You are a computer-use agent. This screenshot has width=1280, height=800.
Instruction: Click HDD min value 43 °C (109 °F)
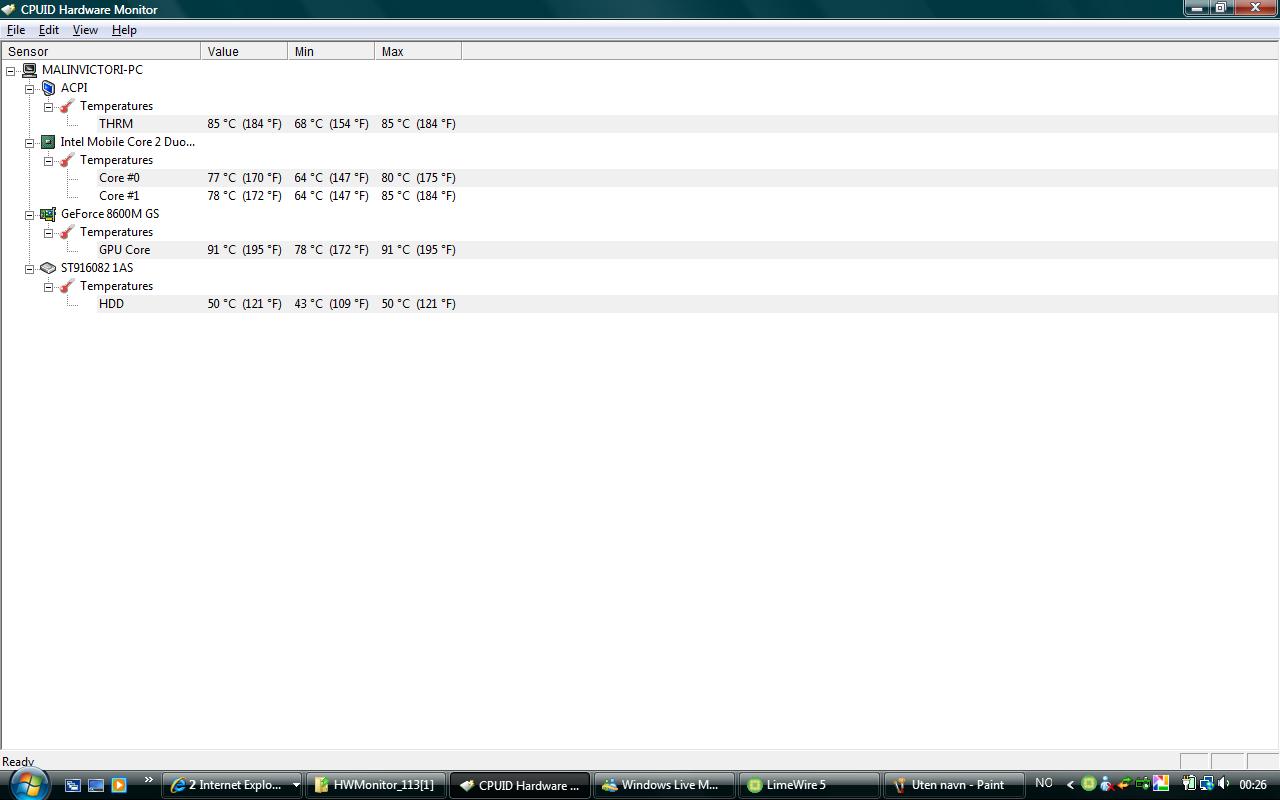pos(331,304)
